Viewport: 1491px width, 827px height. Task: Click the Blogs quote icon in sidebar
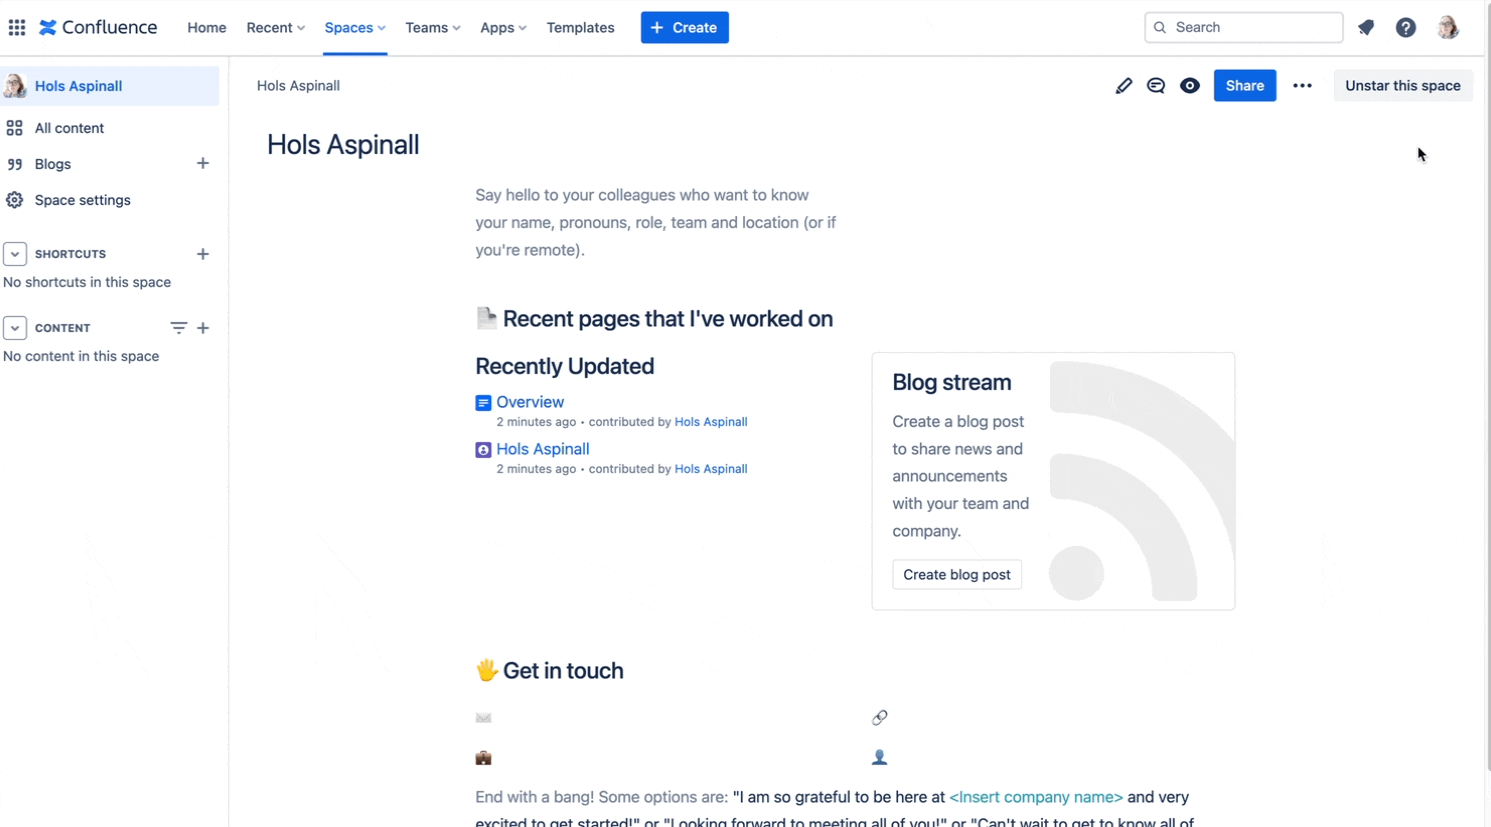pos(14,164)
